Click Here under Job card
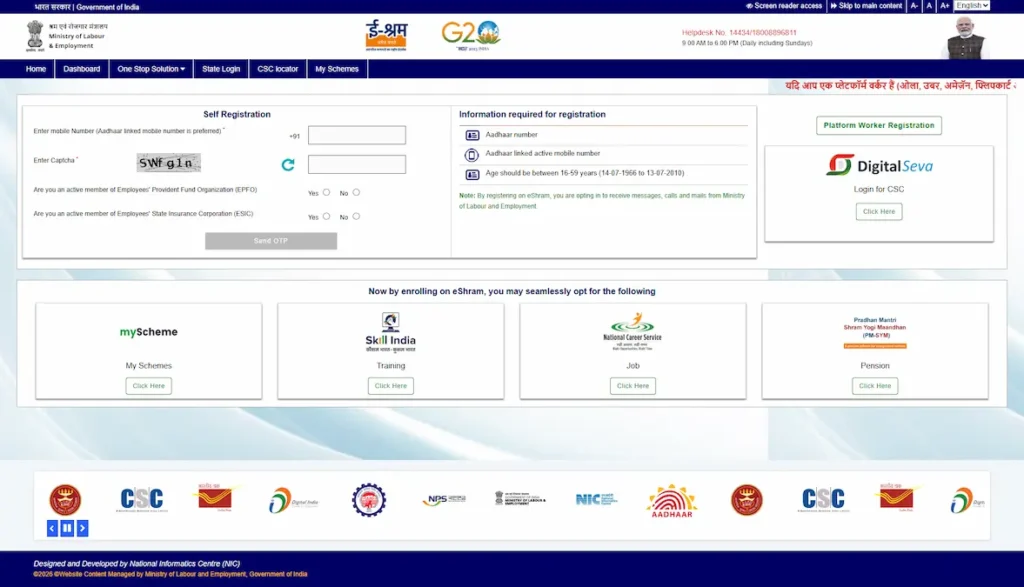 [633, 386]
